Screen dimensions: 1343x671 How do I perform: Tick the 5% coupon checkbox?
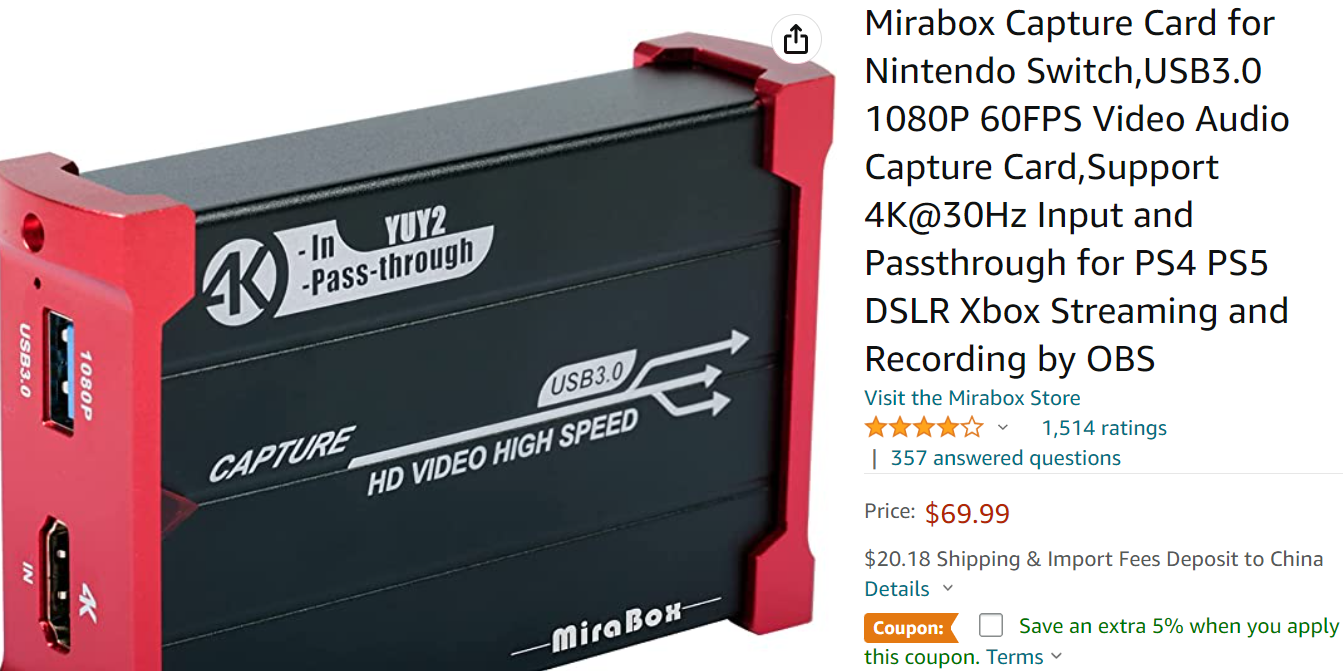[x=991, y=626]
